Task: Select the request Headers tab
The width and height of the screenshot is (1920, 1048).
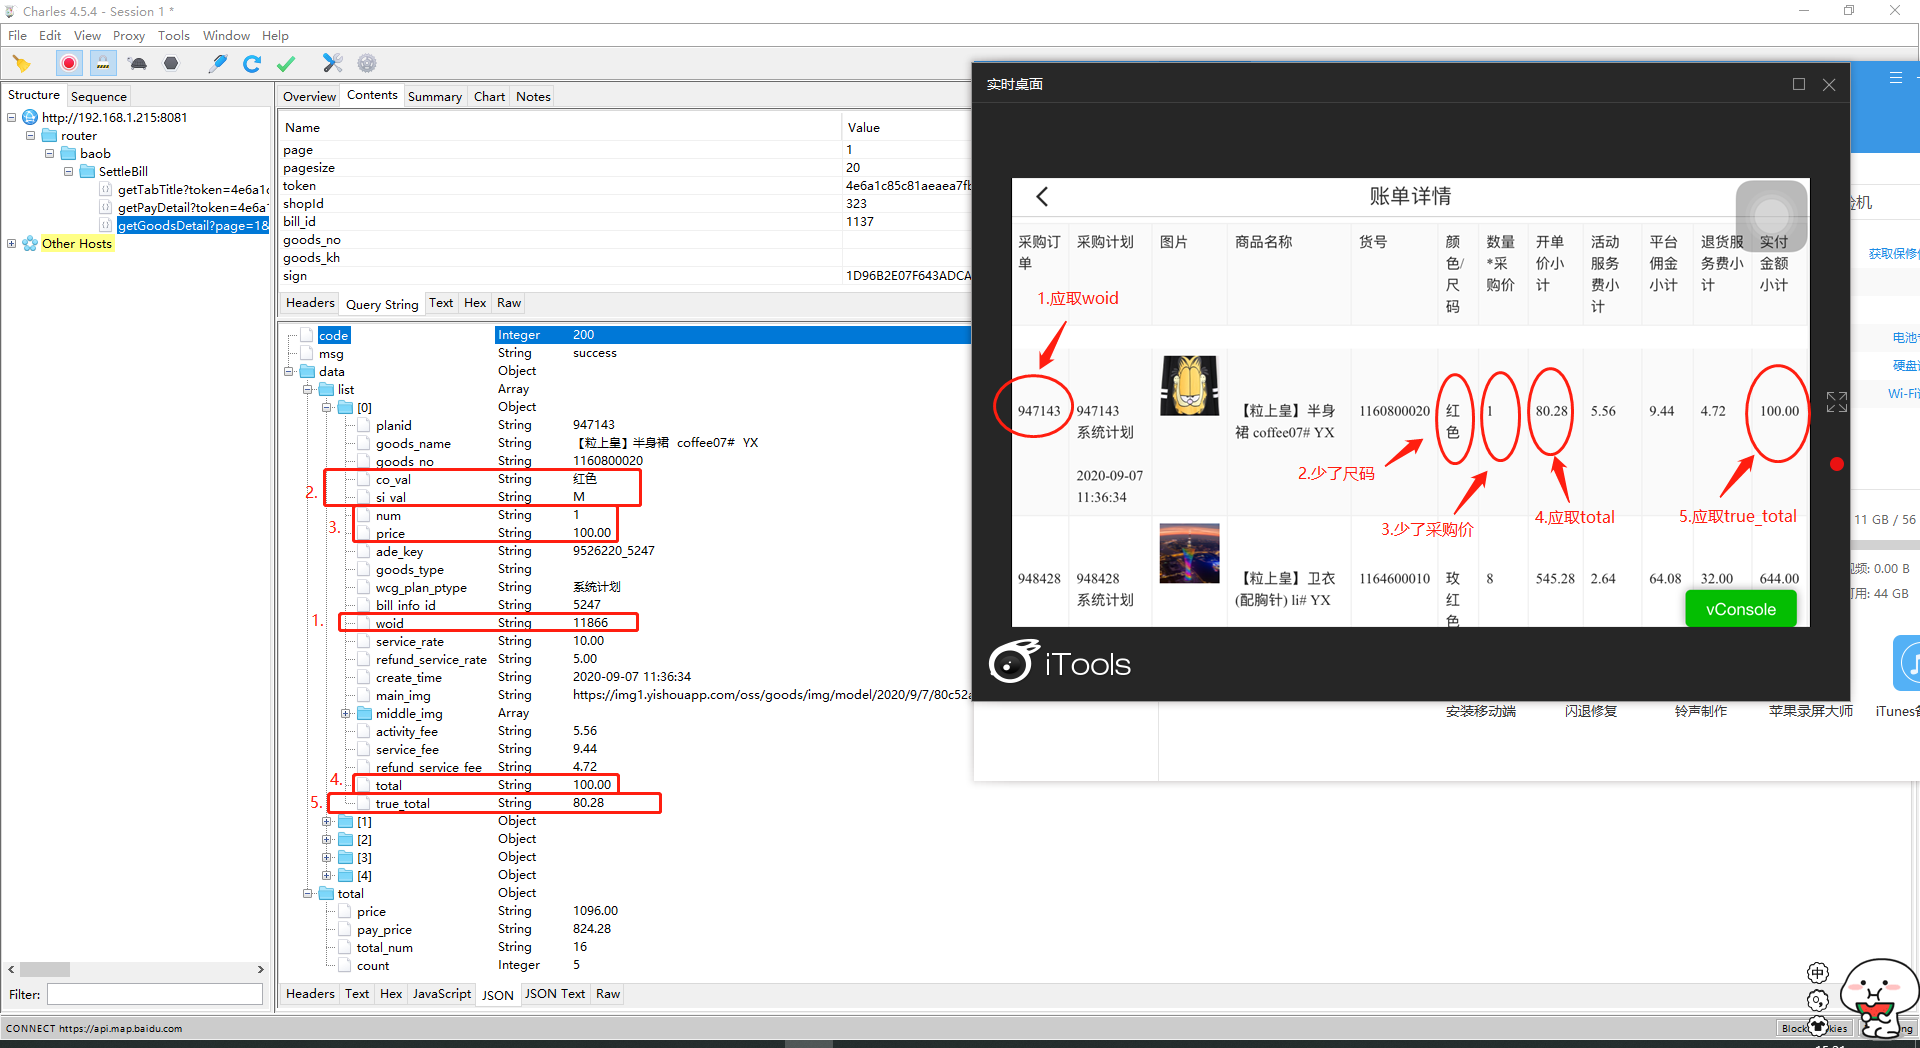Action: point(310,303)
